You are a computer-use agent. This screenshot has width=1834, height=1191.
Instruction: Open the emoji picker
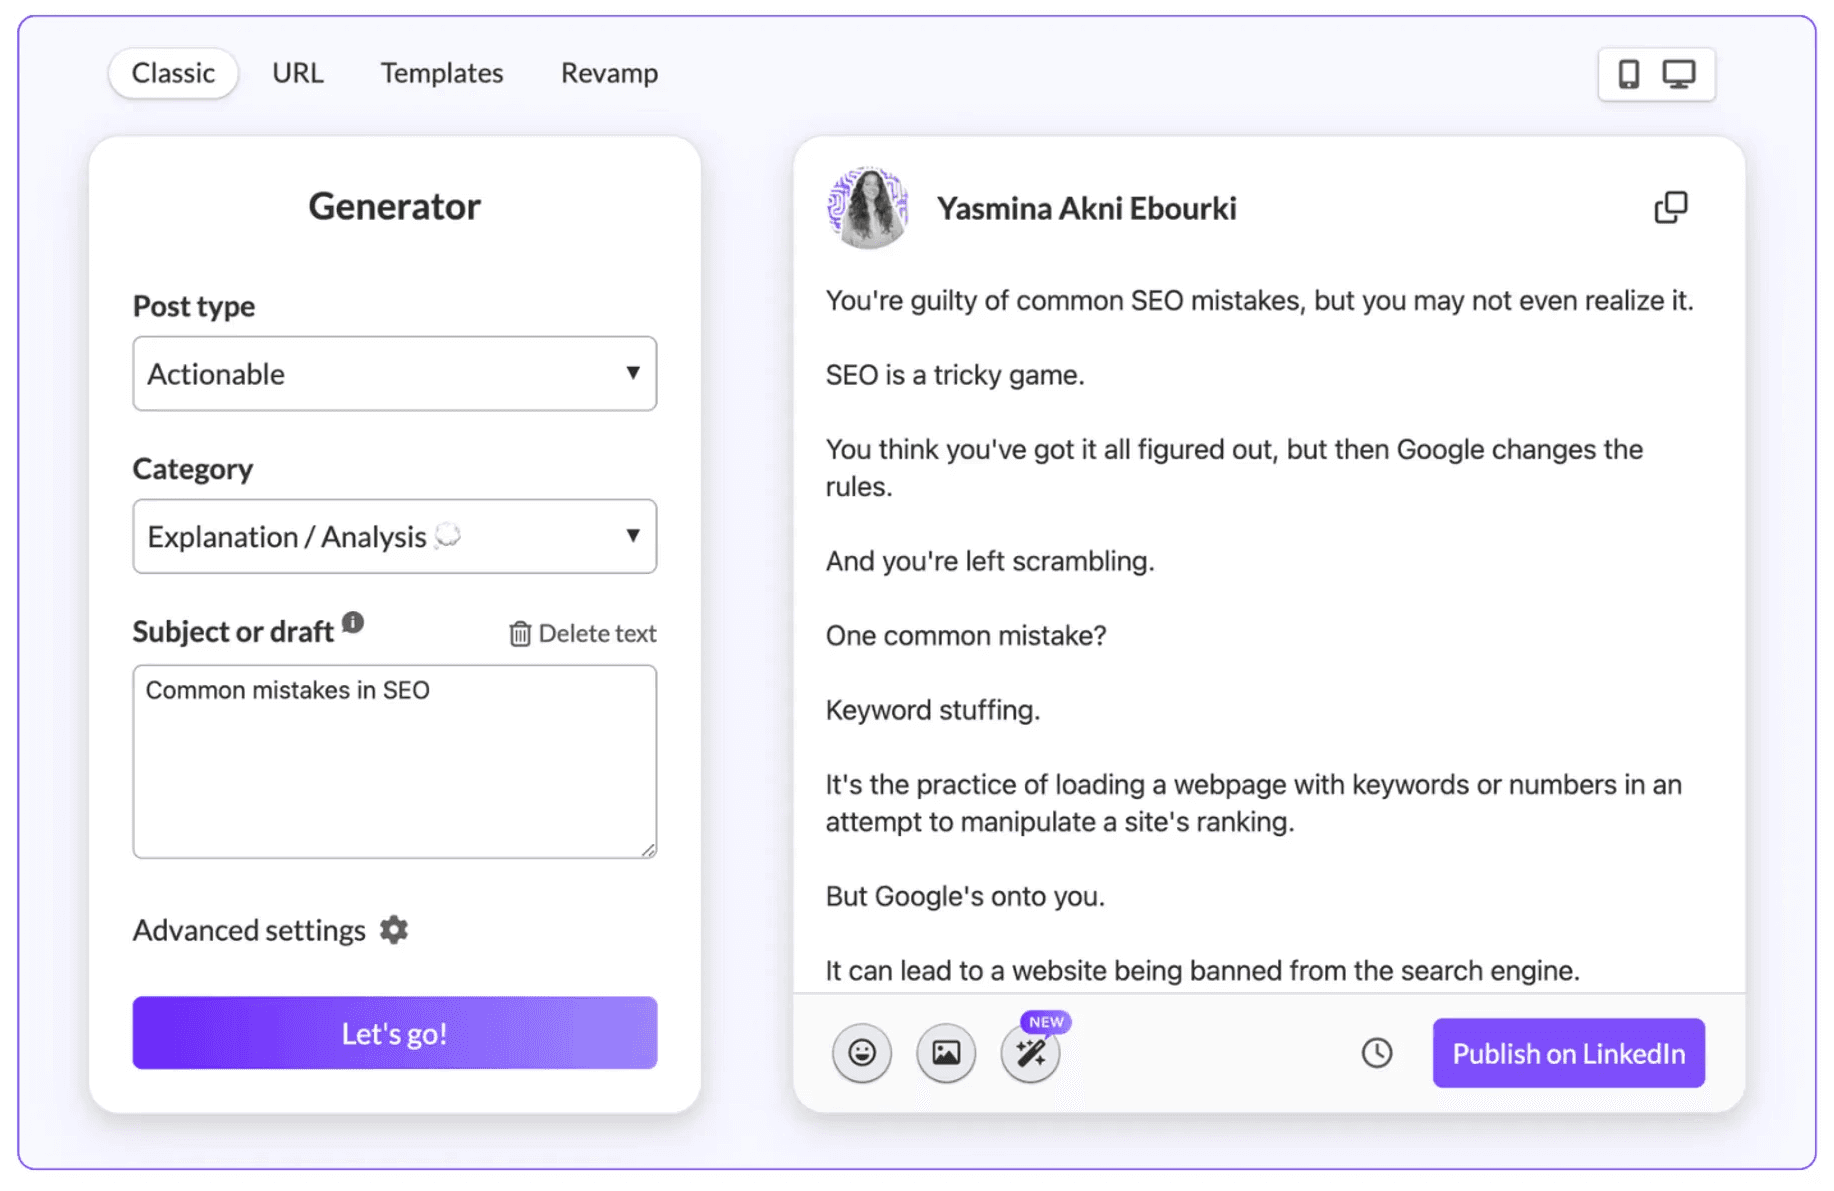coord(862,1052)
